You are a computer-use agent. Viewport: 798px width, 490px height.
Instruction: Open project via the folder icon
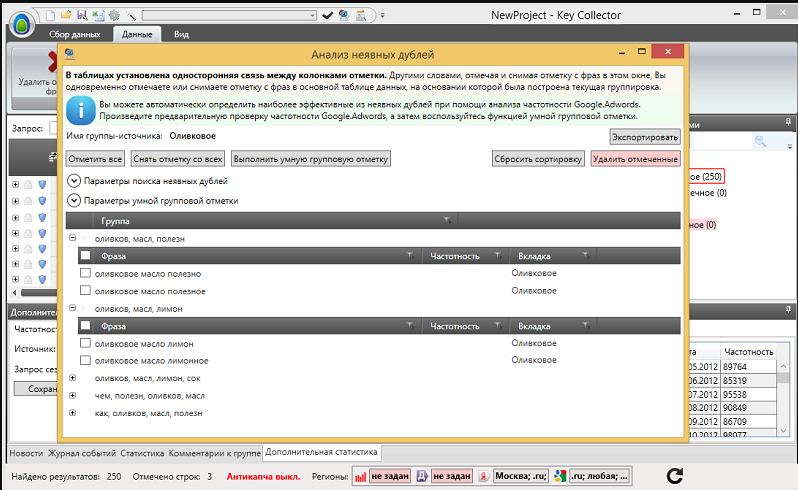[x=66, y=15]
